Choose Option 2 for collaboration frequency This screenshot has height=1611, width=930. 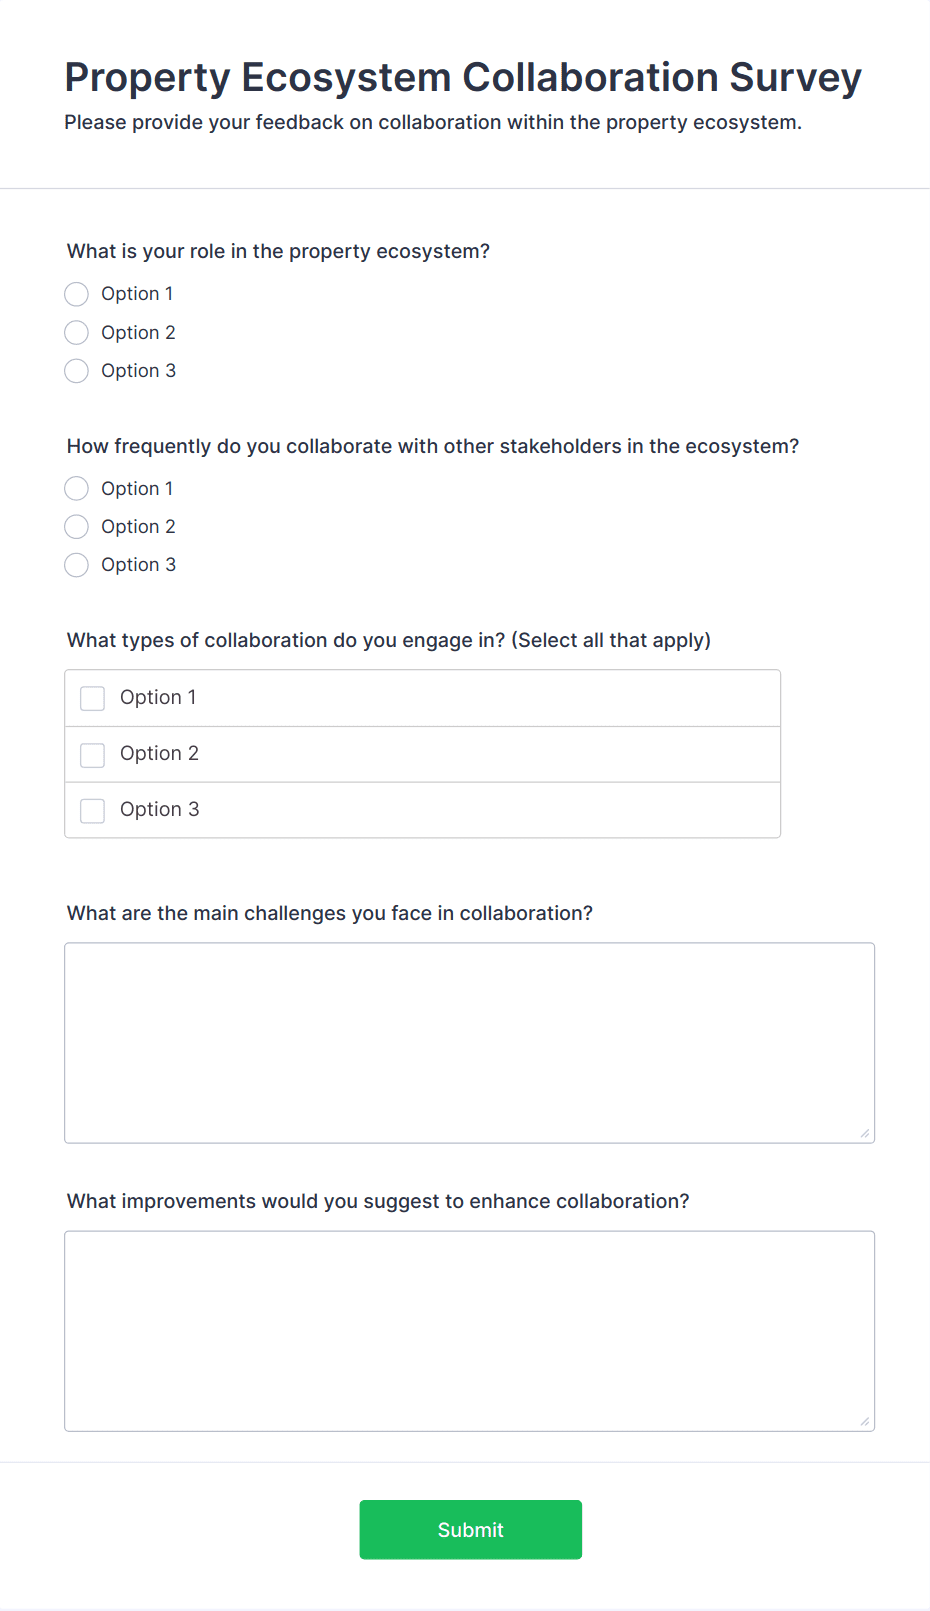tap(76, 526)
